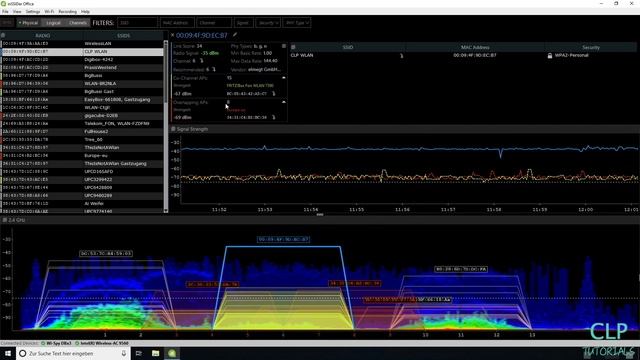Click the Wi-Spy DBx3 connected device indicator

pos(56,343)
